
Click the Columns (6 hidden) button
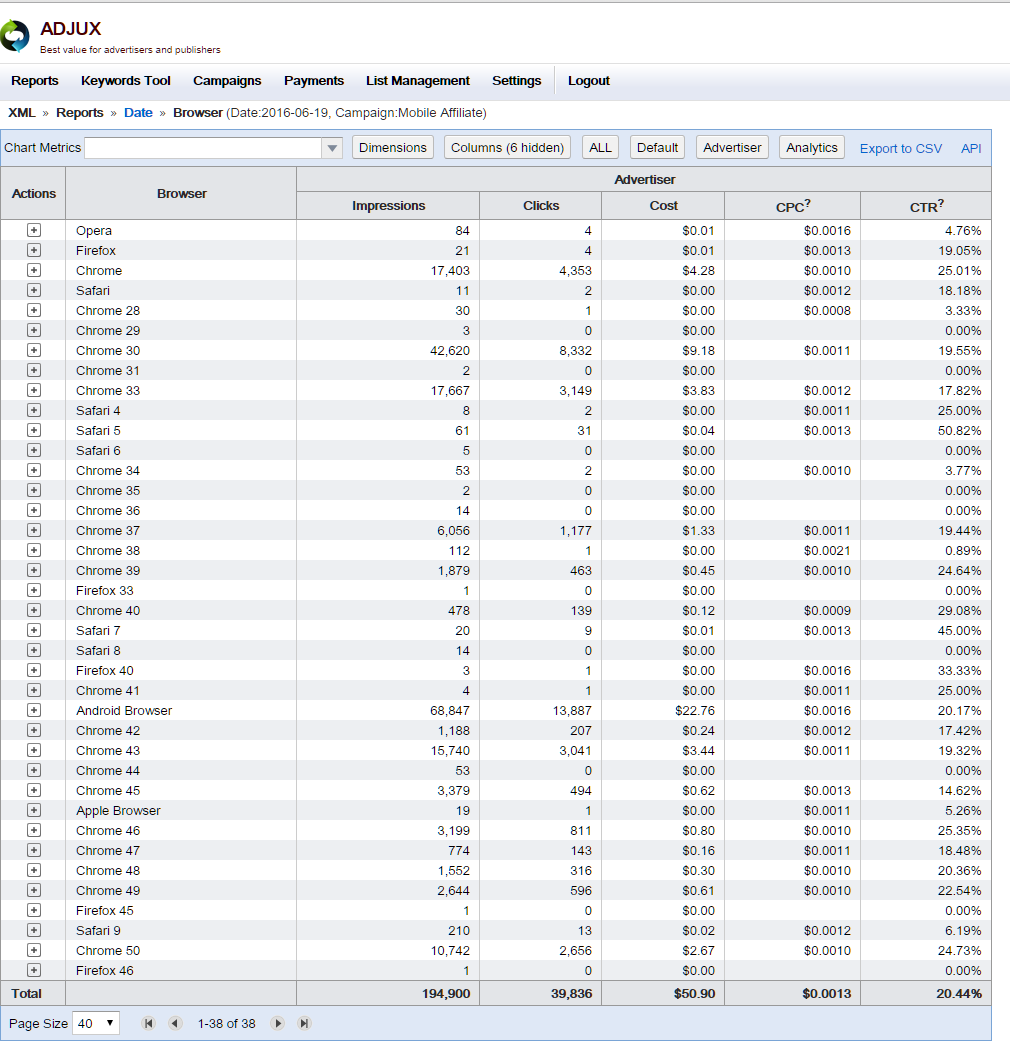pyautogui.click(x=507, y=147)
